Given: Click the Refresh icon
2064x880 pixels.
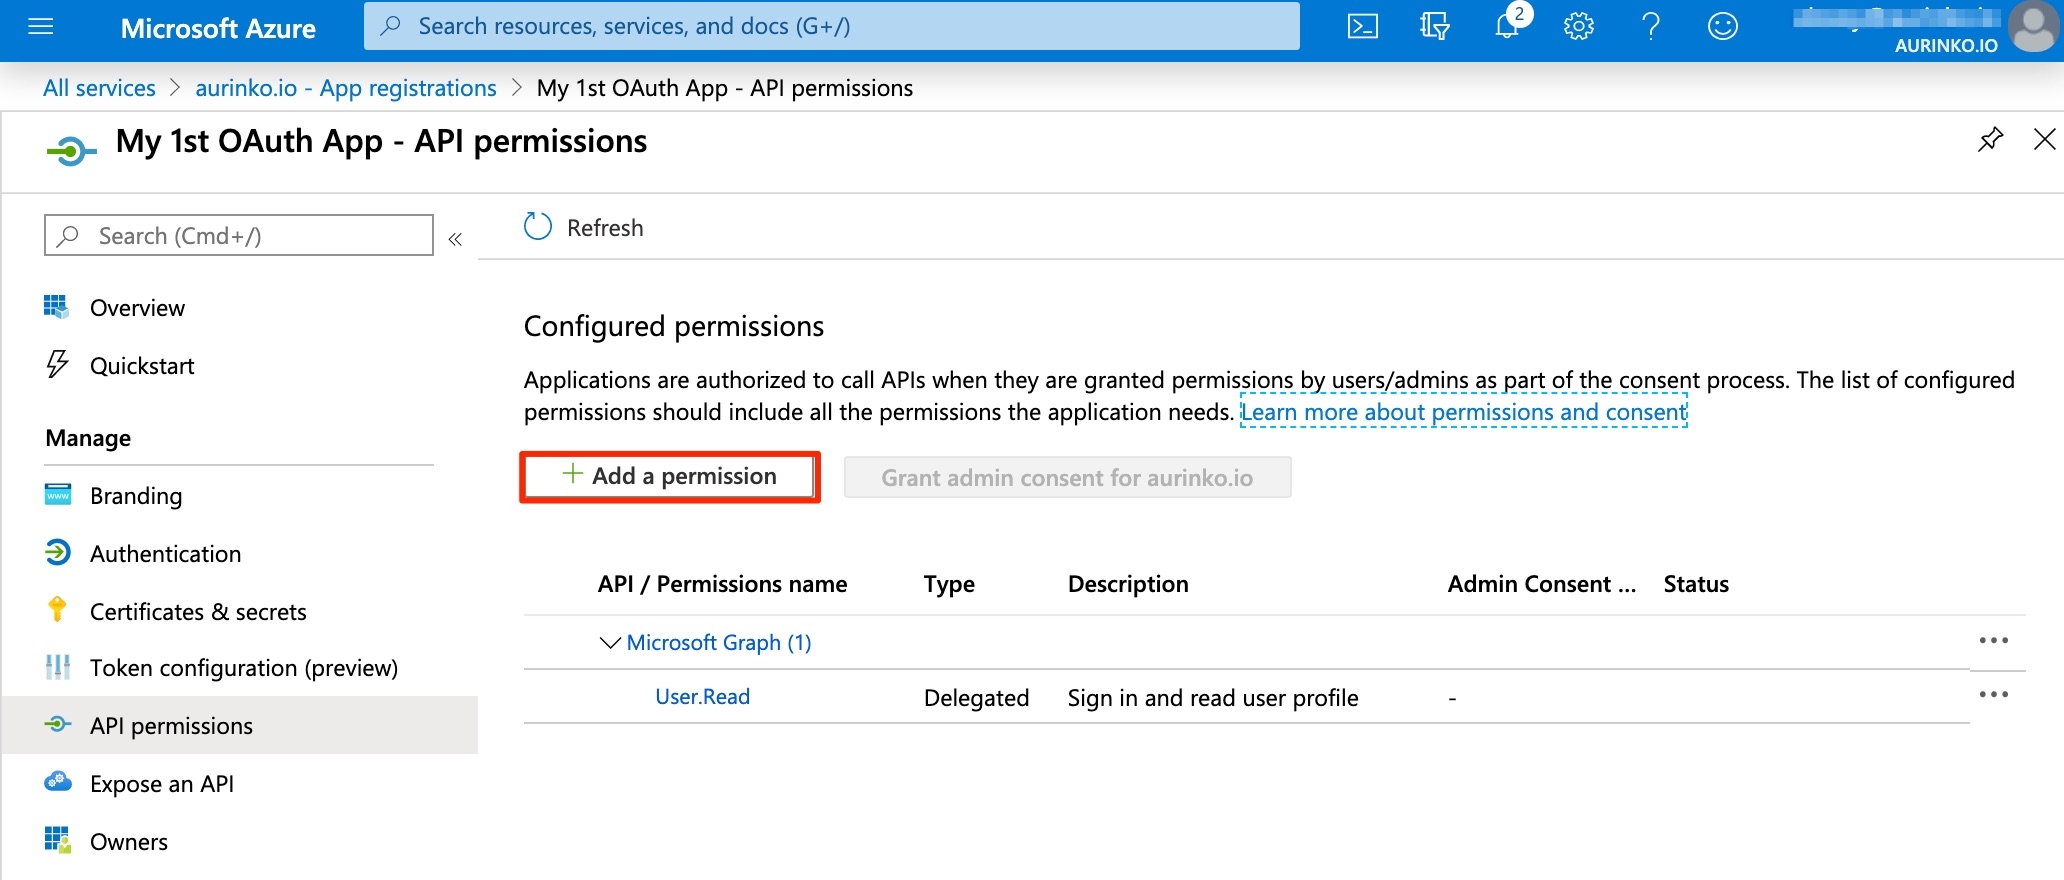Looking at the screenshot, I should coord(538,227).
